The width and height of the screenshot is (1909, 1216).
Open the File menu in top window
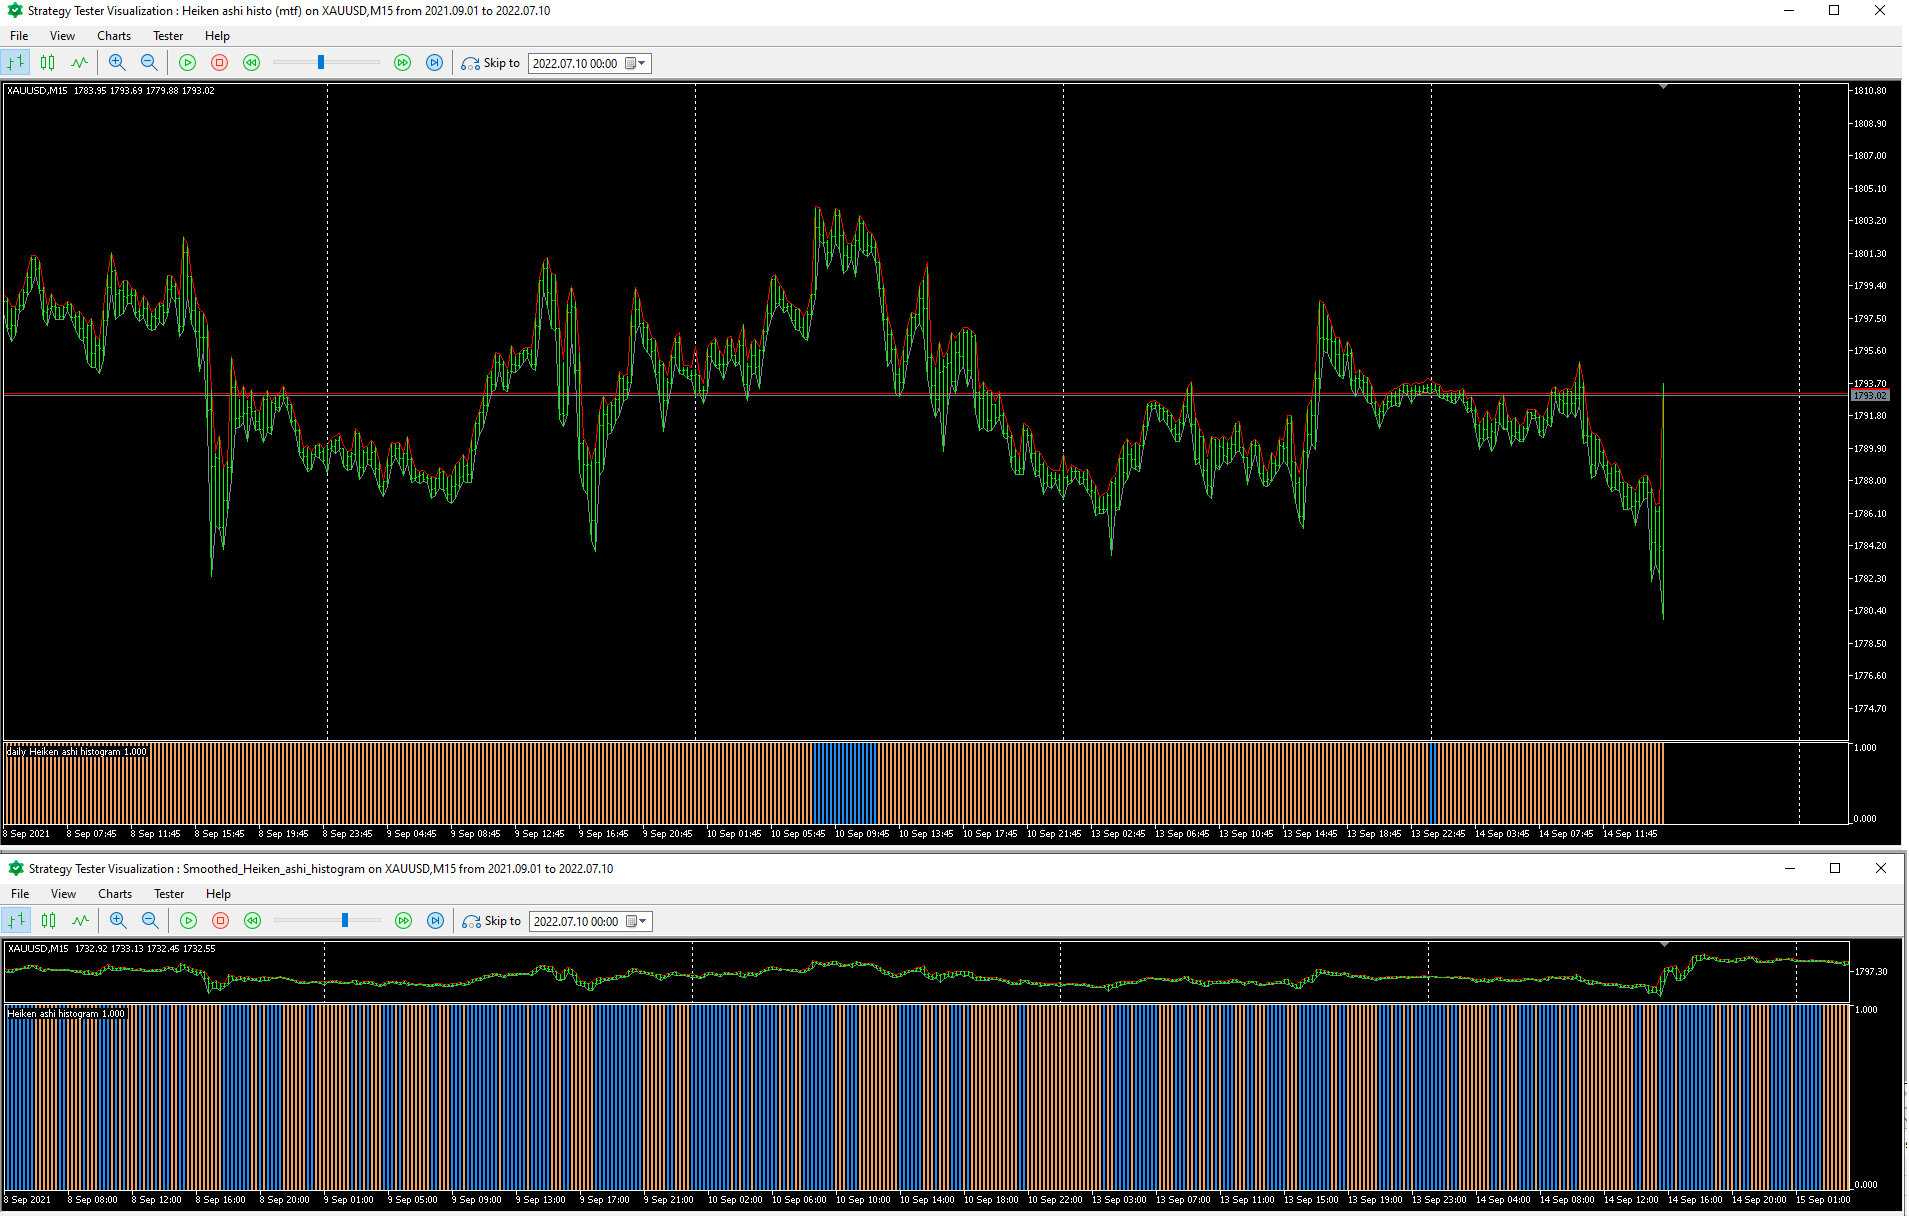(x=19, y=36)
